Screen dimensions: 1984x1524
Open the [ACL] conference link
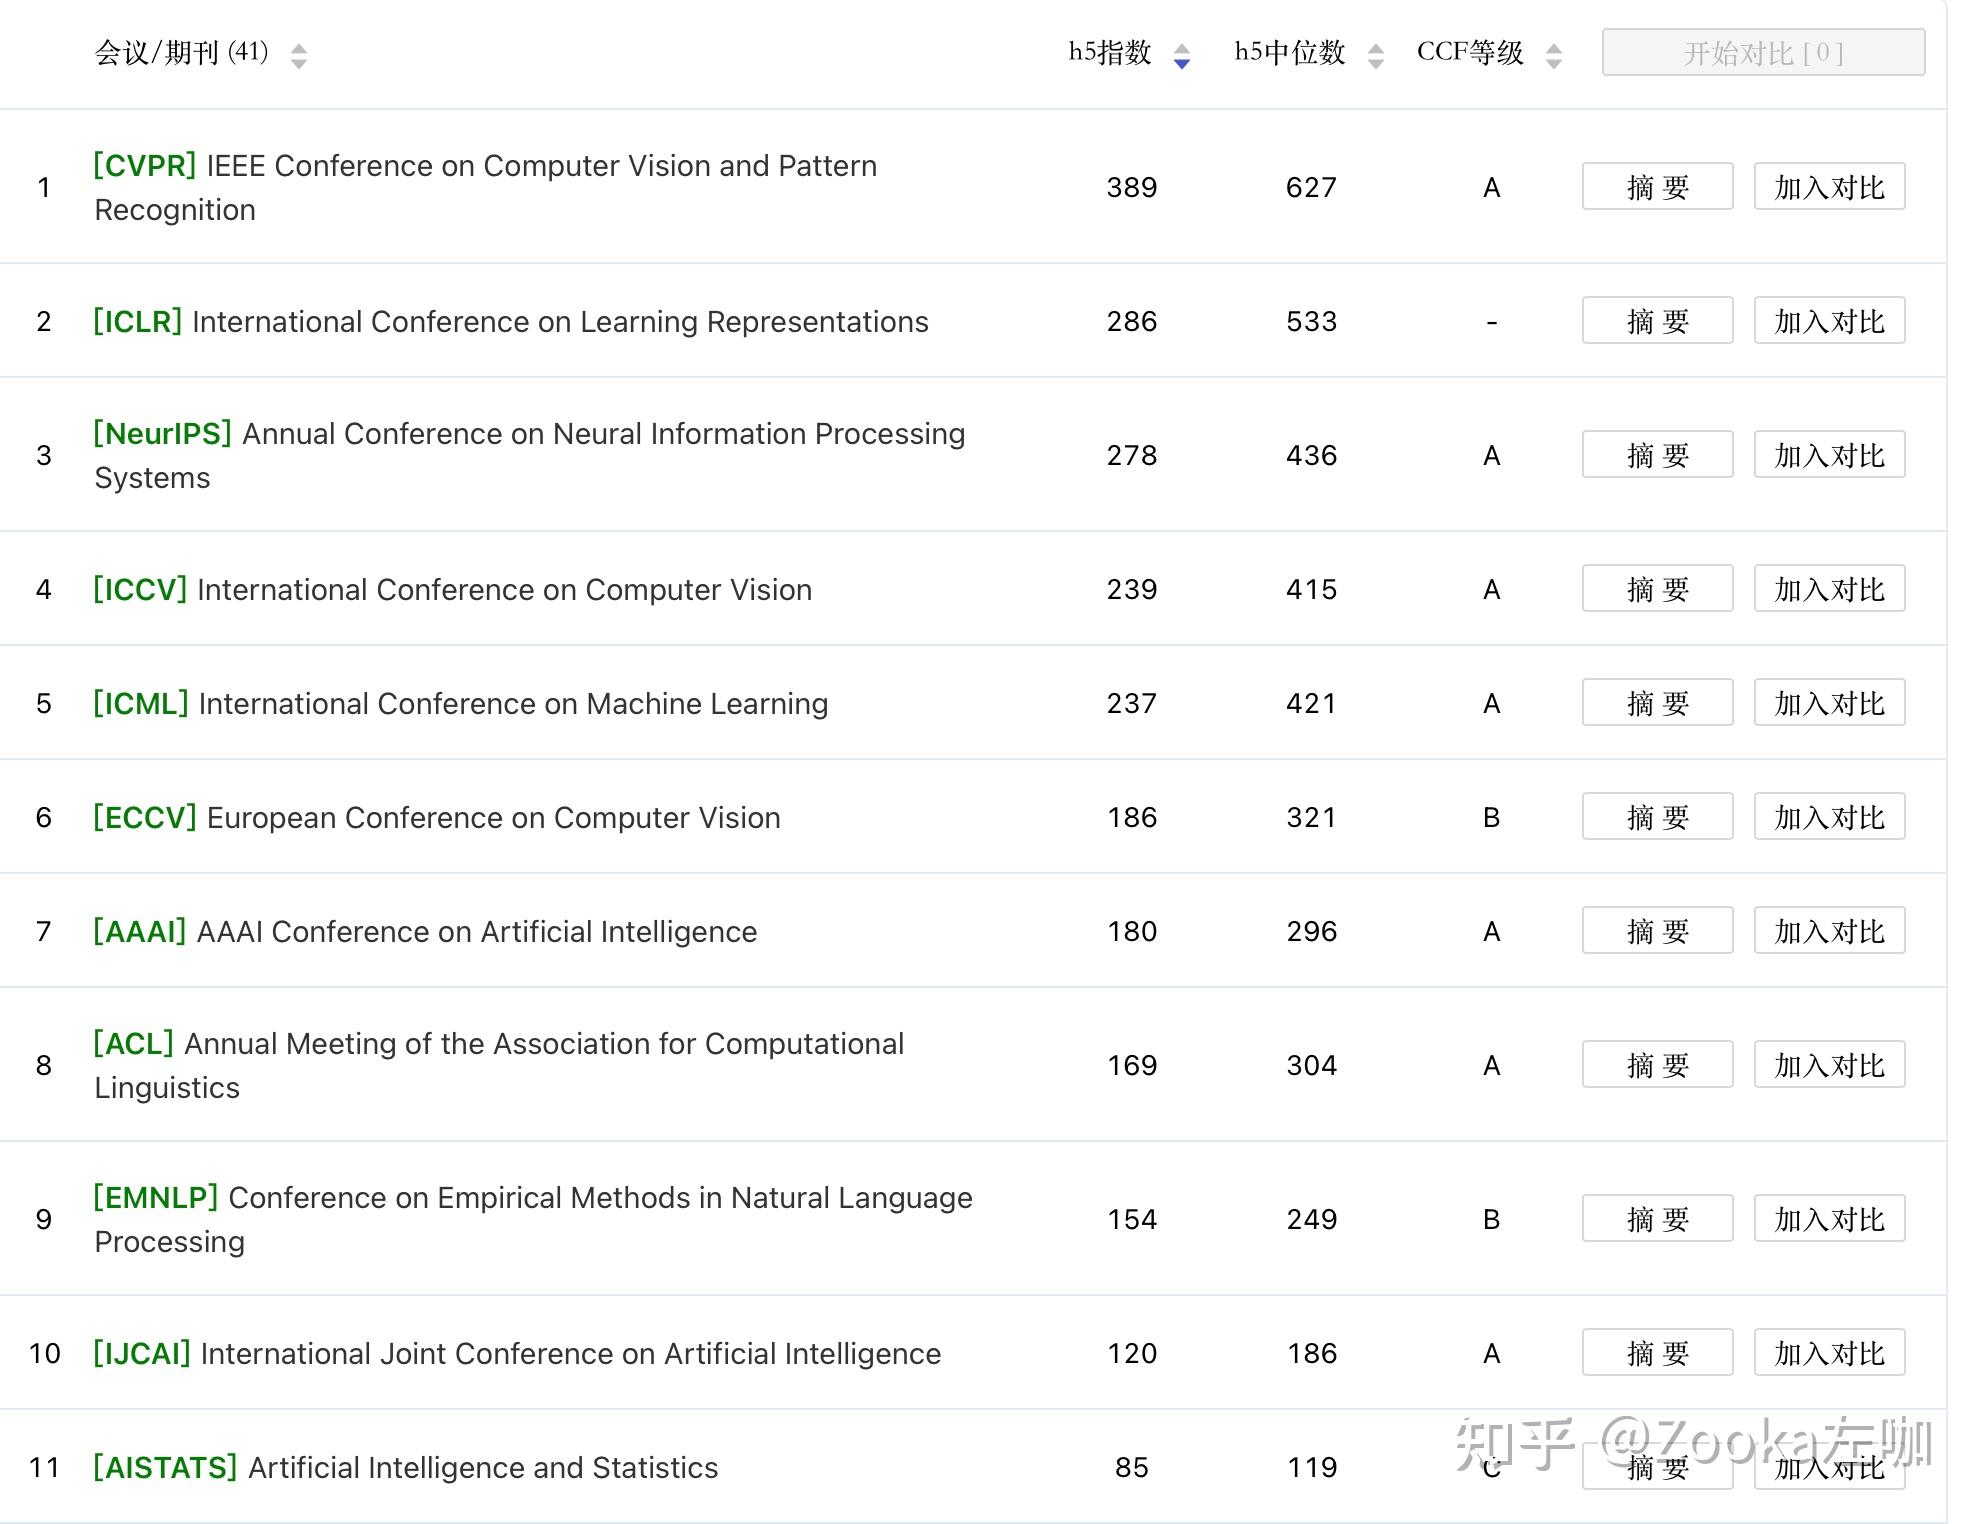(x=134, y=1044)
